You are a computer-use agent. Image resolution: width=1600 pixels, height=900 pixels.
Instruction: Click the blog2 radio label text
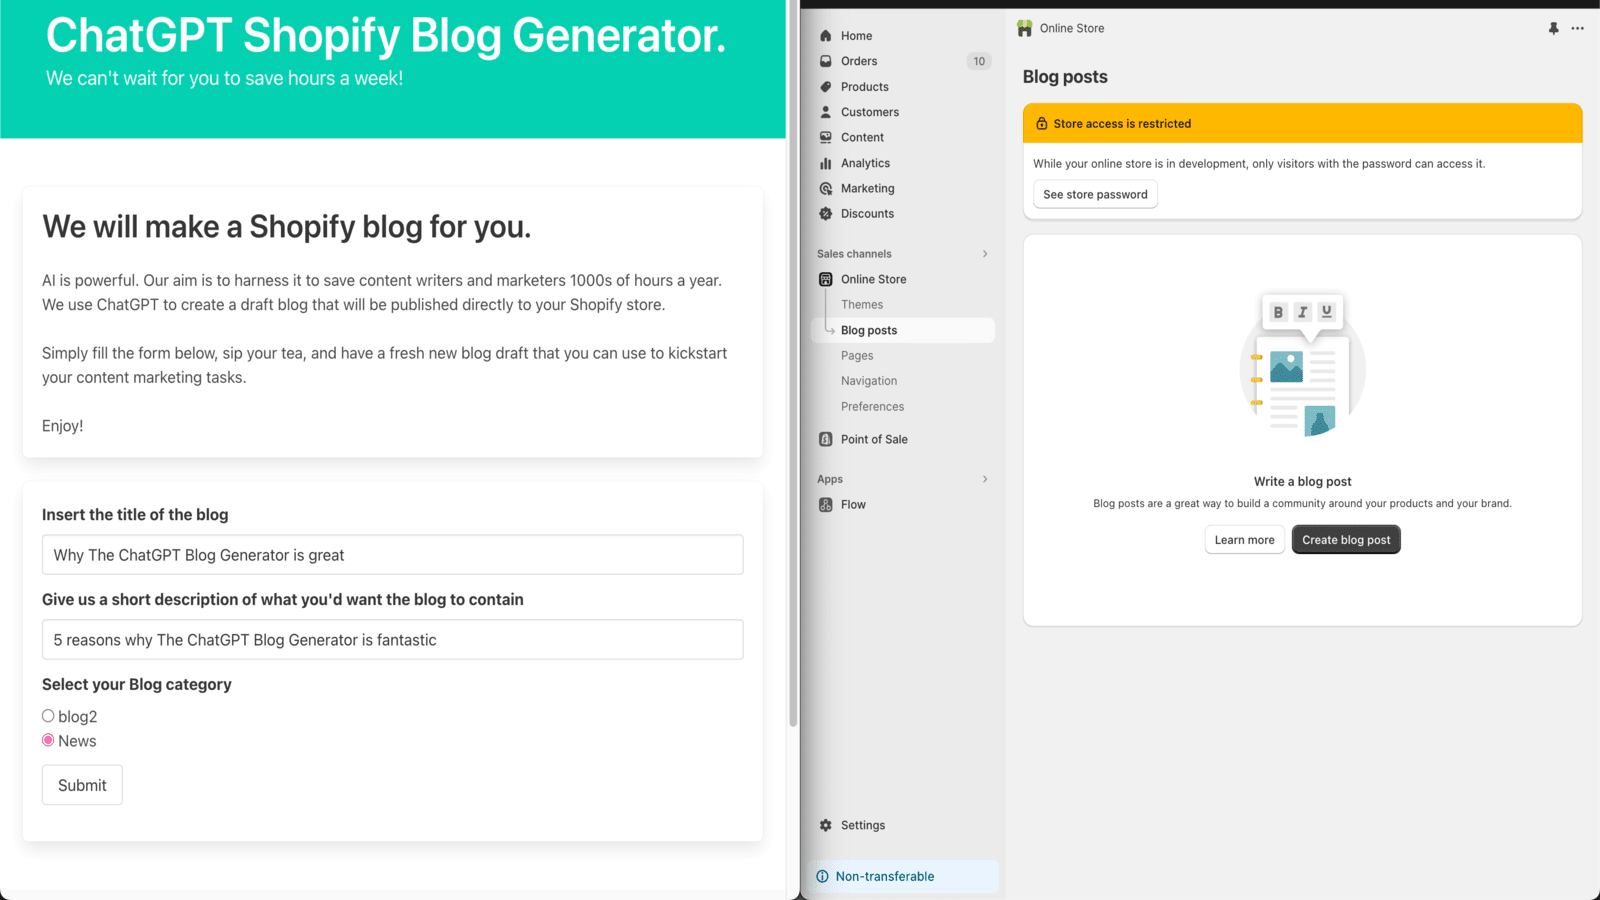click(77, 716)
